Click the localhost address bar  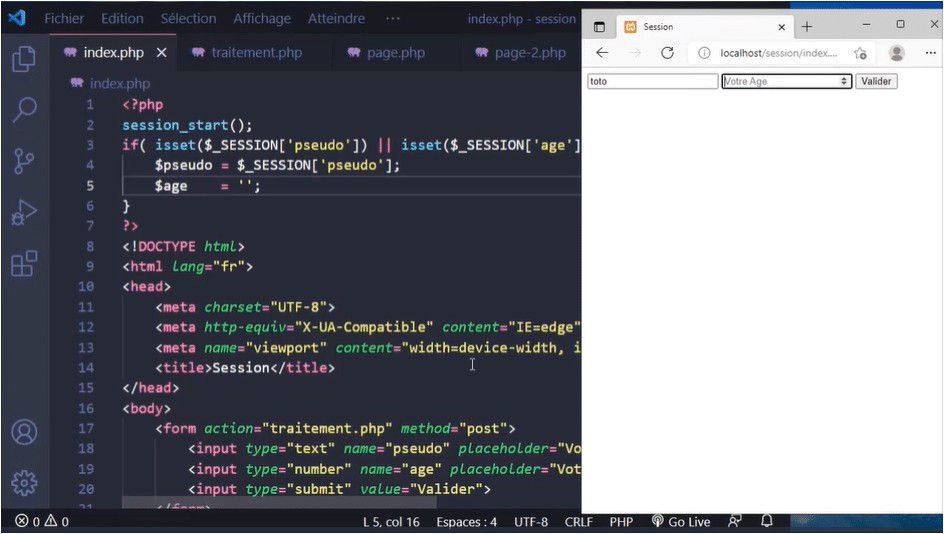coord(778,53)
